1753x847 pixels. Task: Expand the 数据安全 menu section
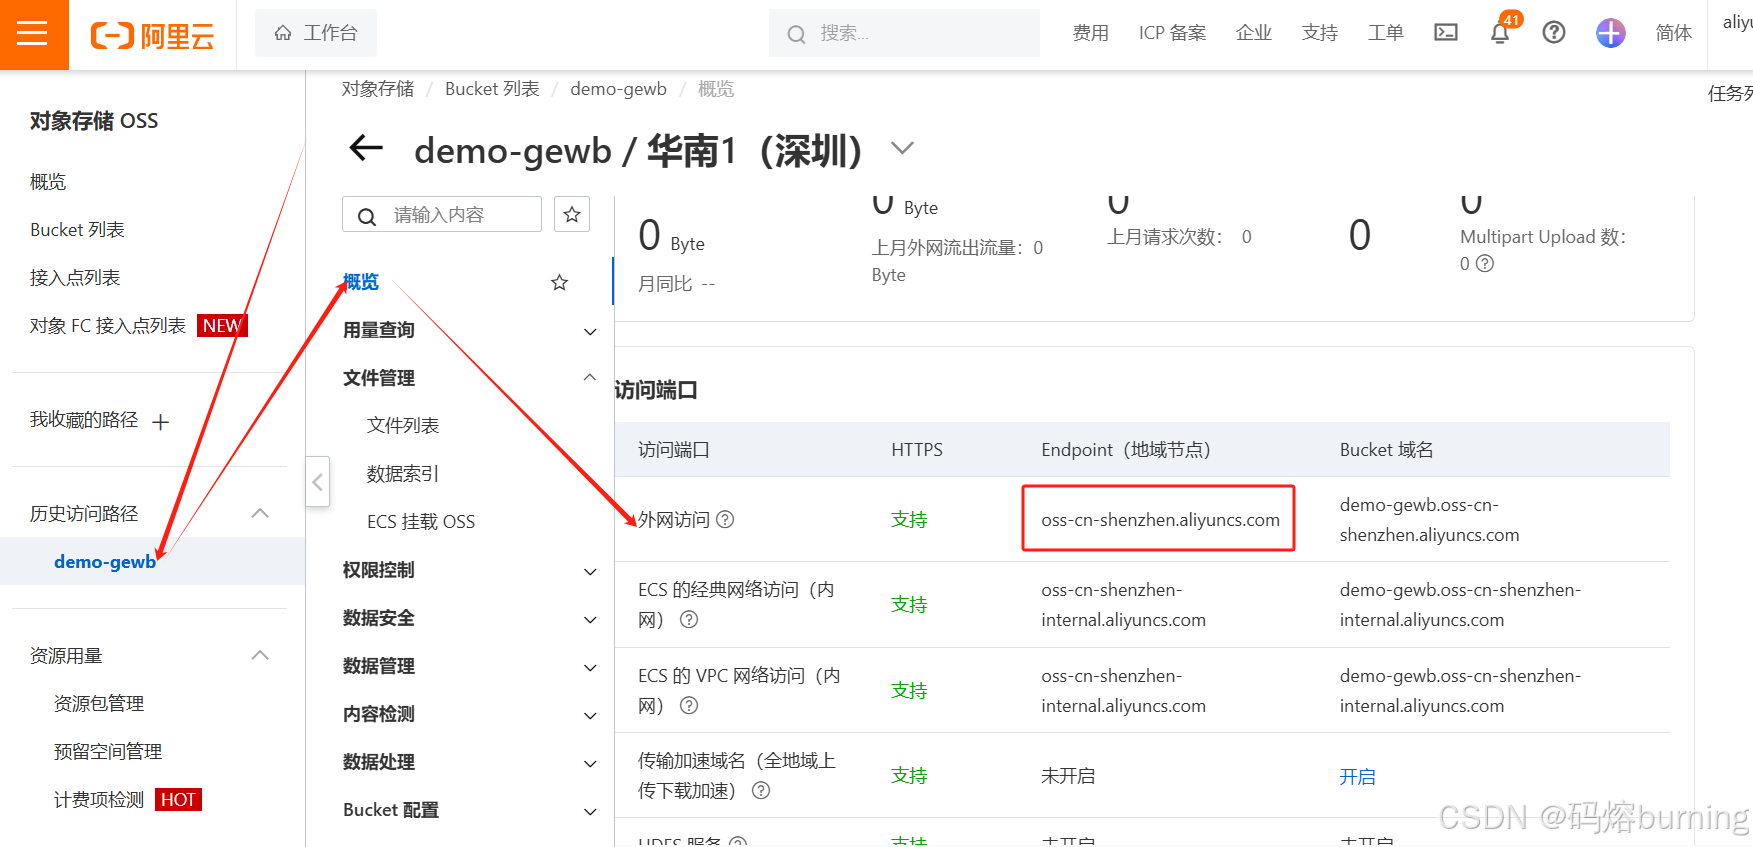click(x=590, y=619)
